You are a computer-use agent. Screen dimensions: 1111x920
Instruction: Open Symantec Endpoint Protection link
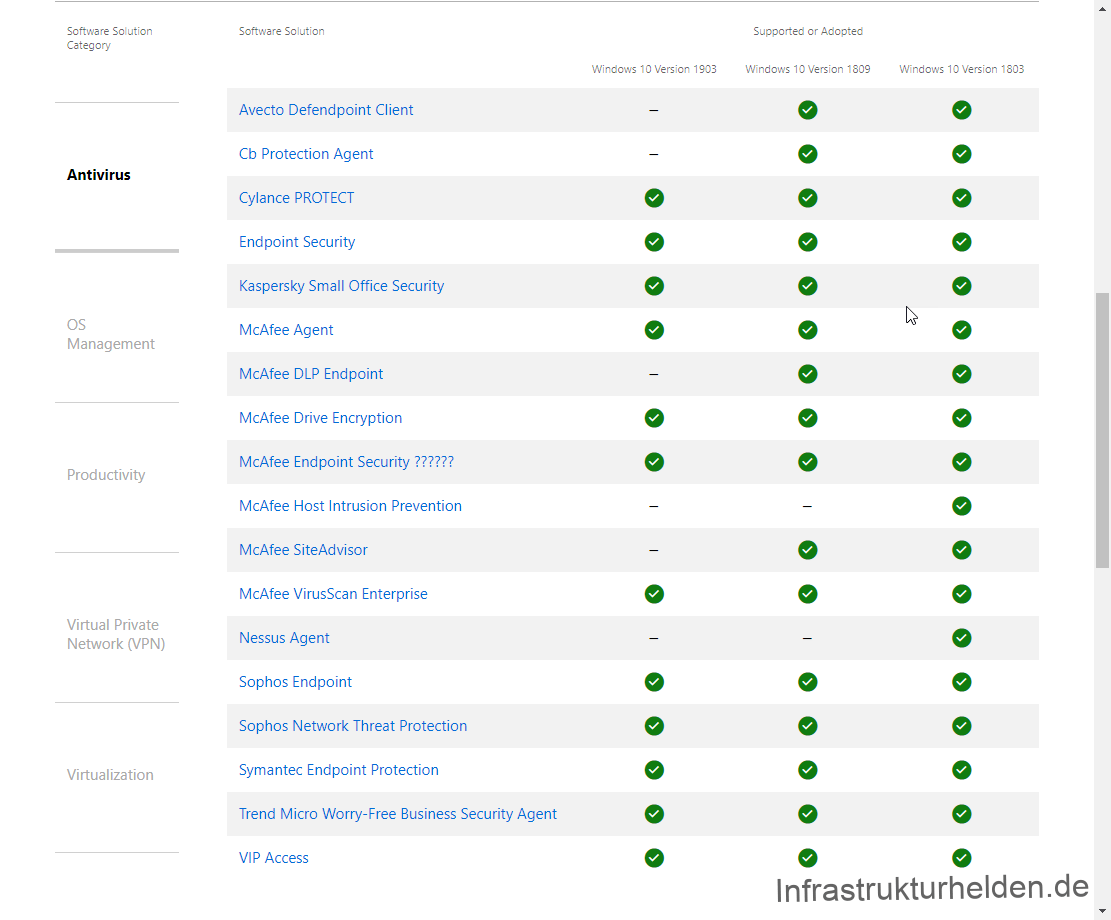(339, 769)
